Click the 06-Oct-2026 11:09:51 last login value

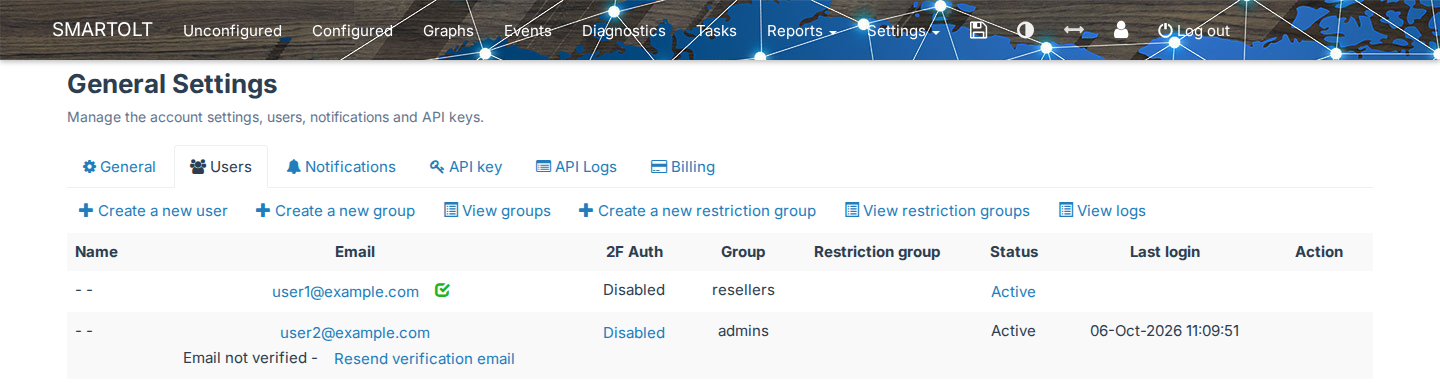(1165, 331)
